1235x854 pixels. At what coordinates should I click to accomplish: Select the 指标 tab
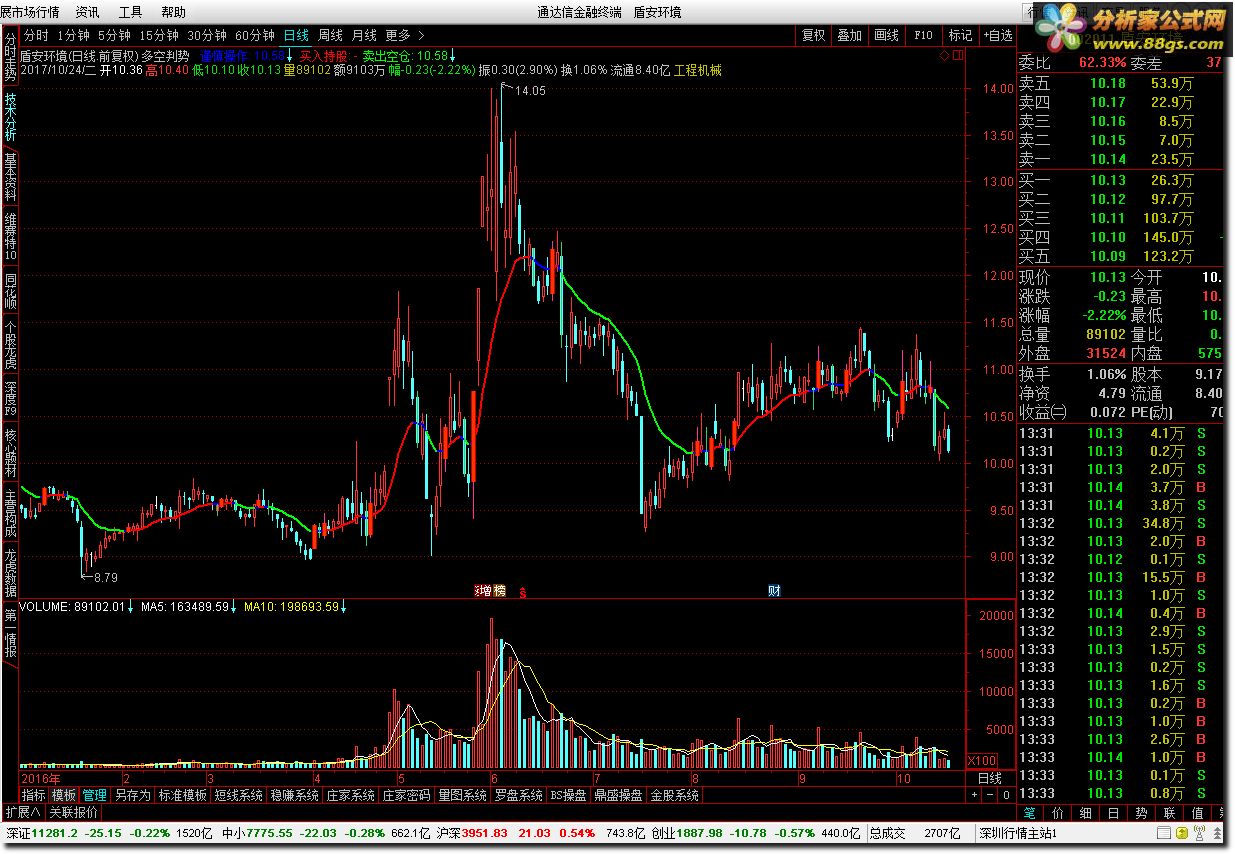click(33, 795)
